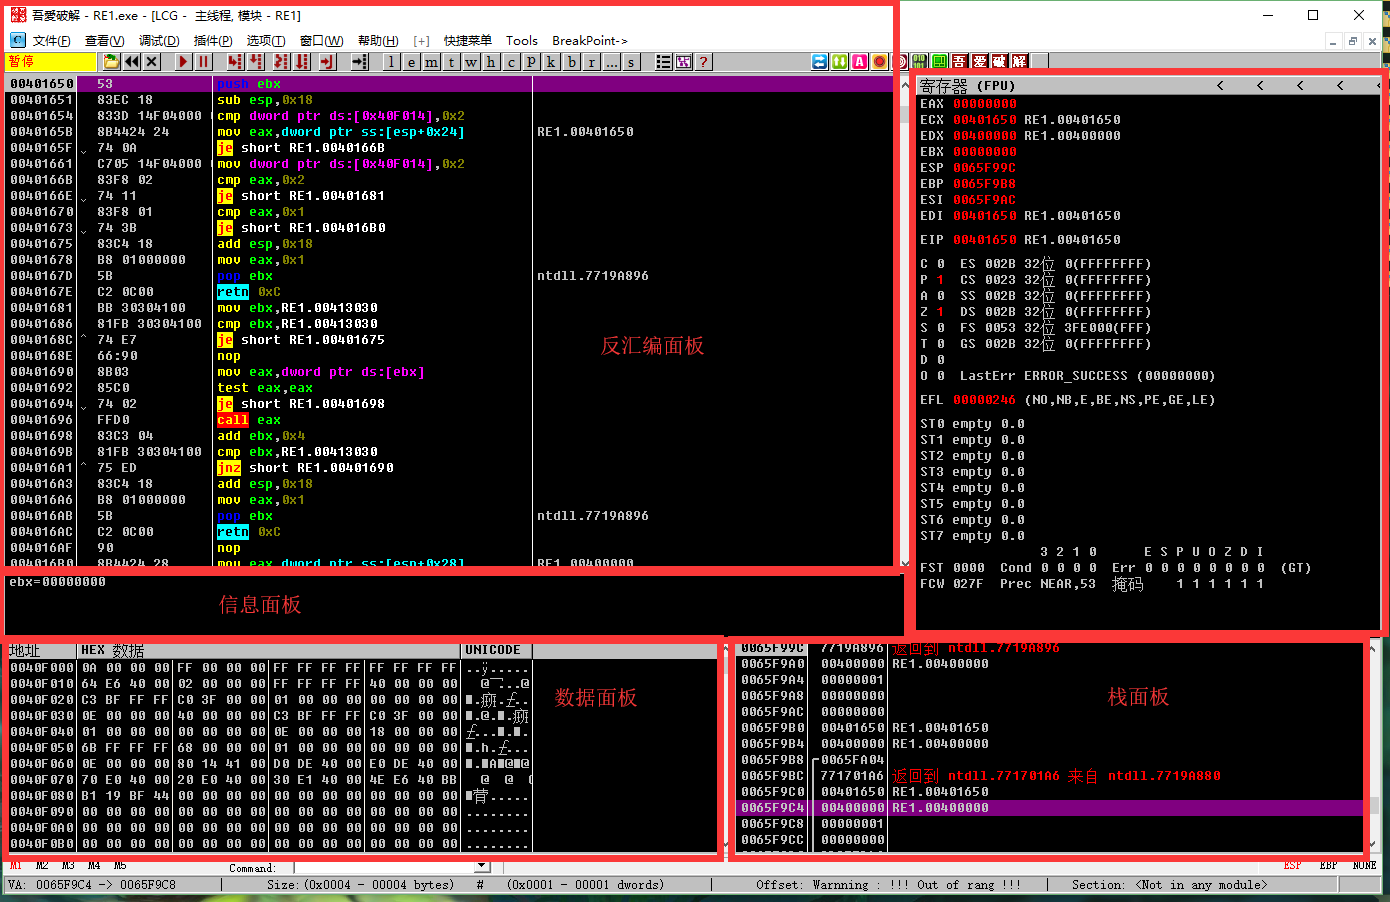Pause program execution with the pause icon
The image size is (1390, 902).
tap(204, 62)
